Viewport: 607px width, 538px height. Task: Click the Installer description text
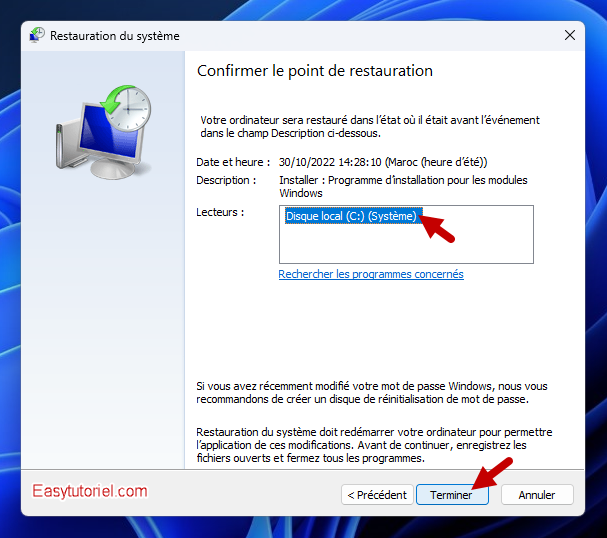click(x=403, y=187)
